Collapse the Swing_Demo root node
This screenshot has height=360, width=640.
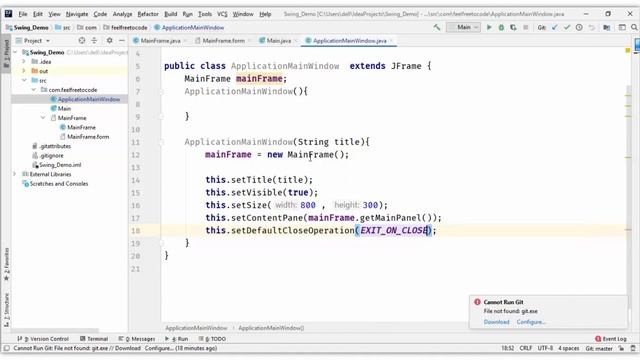16,52
